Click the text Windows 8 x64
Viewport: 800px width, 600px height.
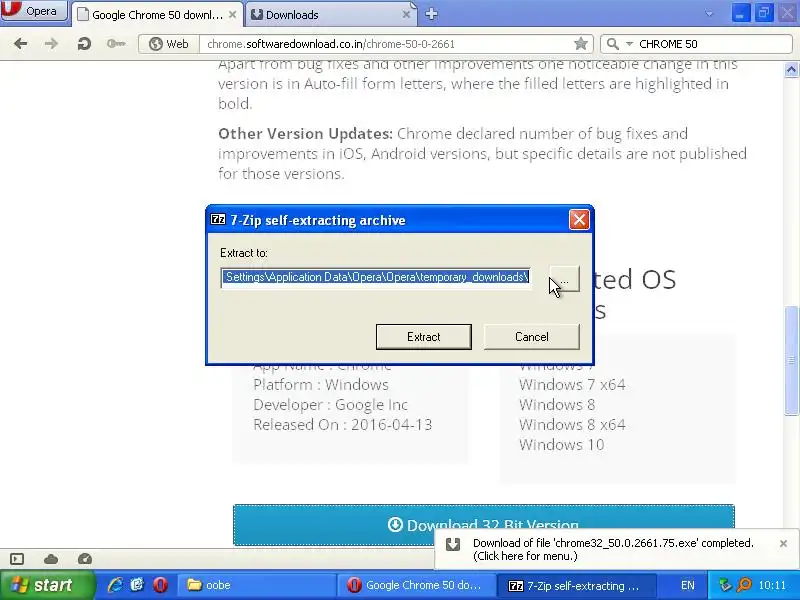[572, 424]
